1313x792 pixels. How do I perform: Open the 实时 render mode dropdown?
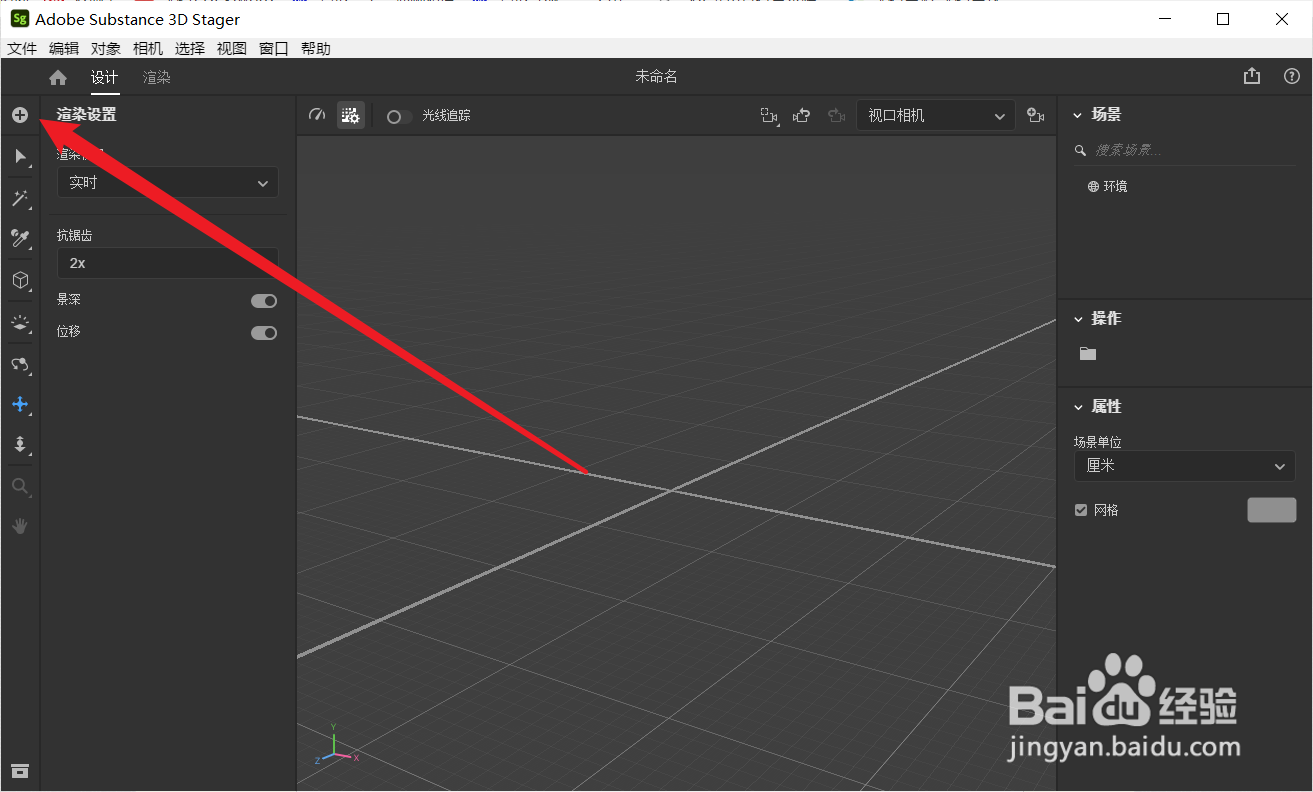168,183
